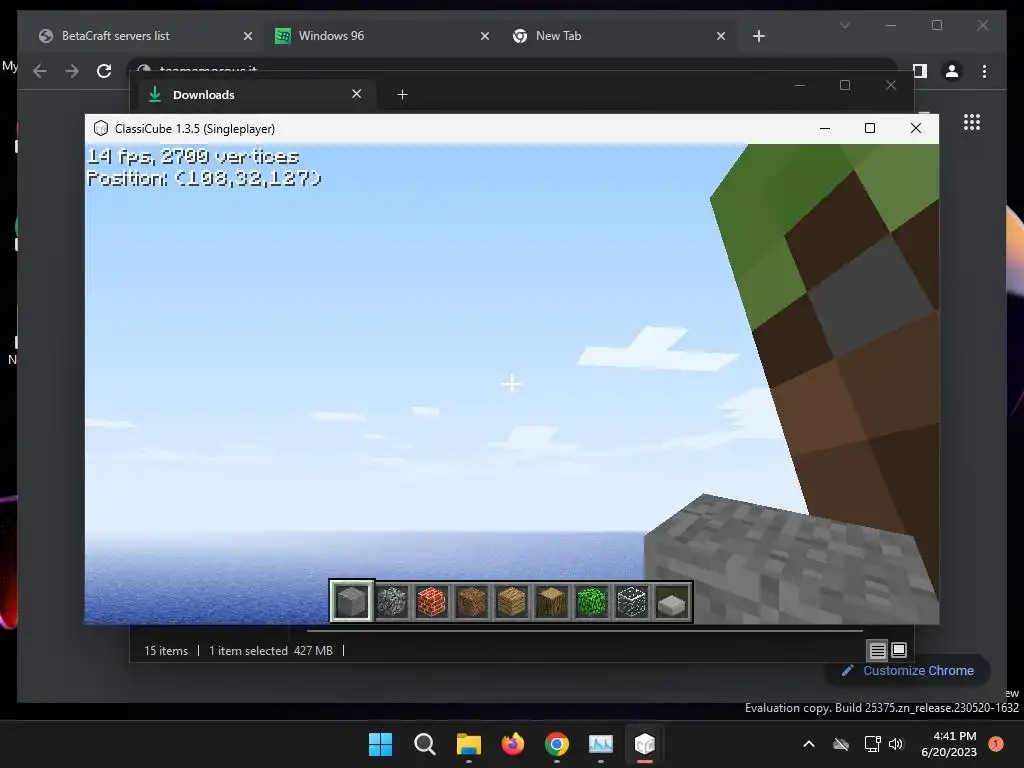Go forward in Chrome
1024x768 pixels.
point(72,71)
